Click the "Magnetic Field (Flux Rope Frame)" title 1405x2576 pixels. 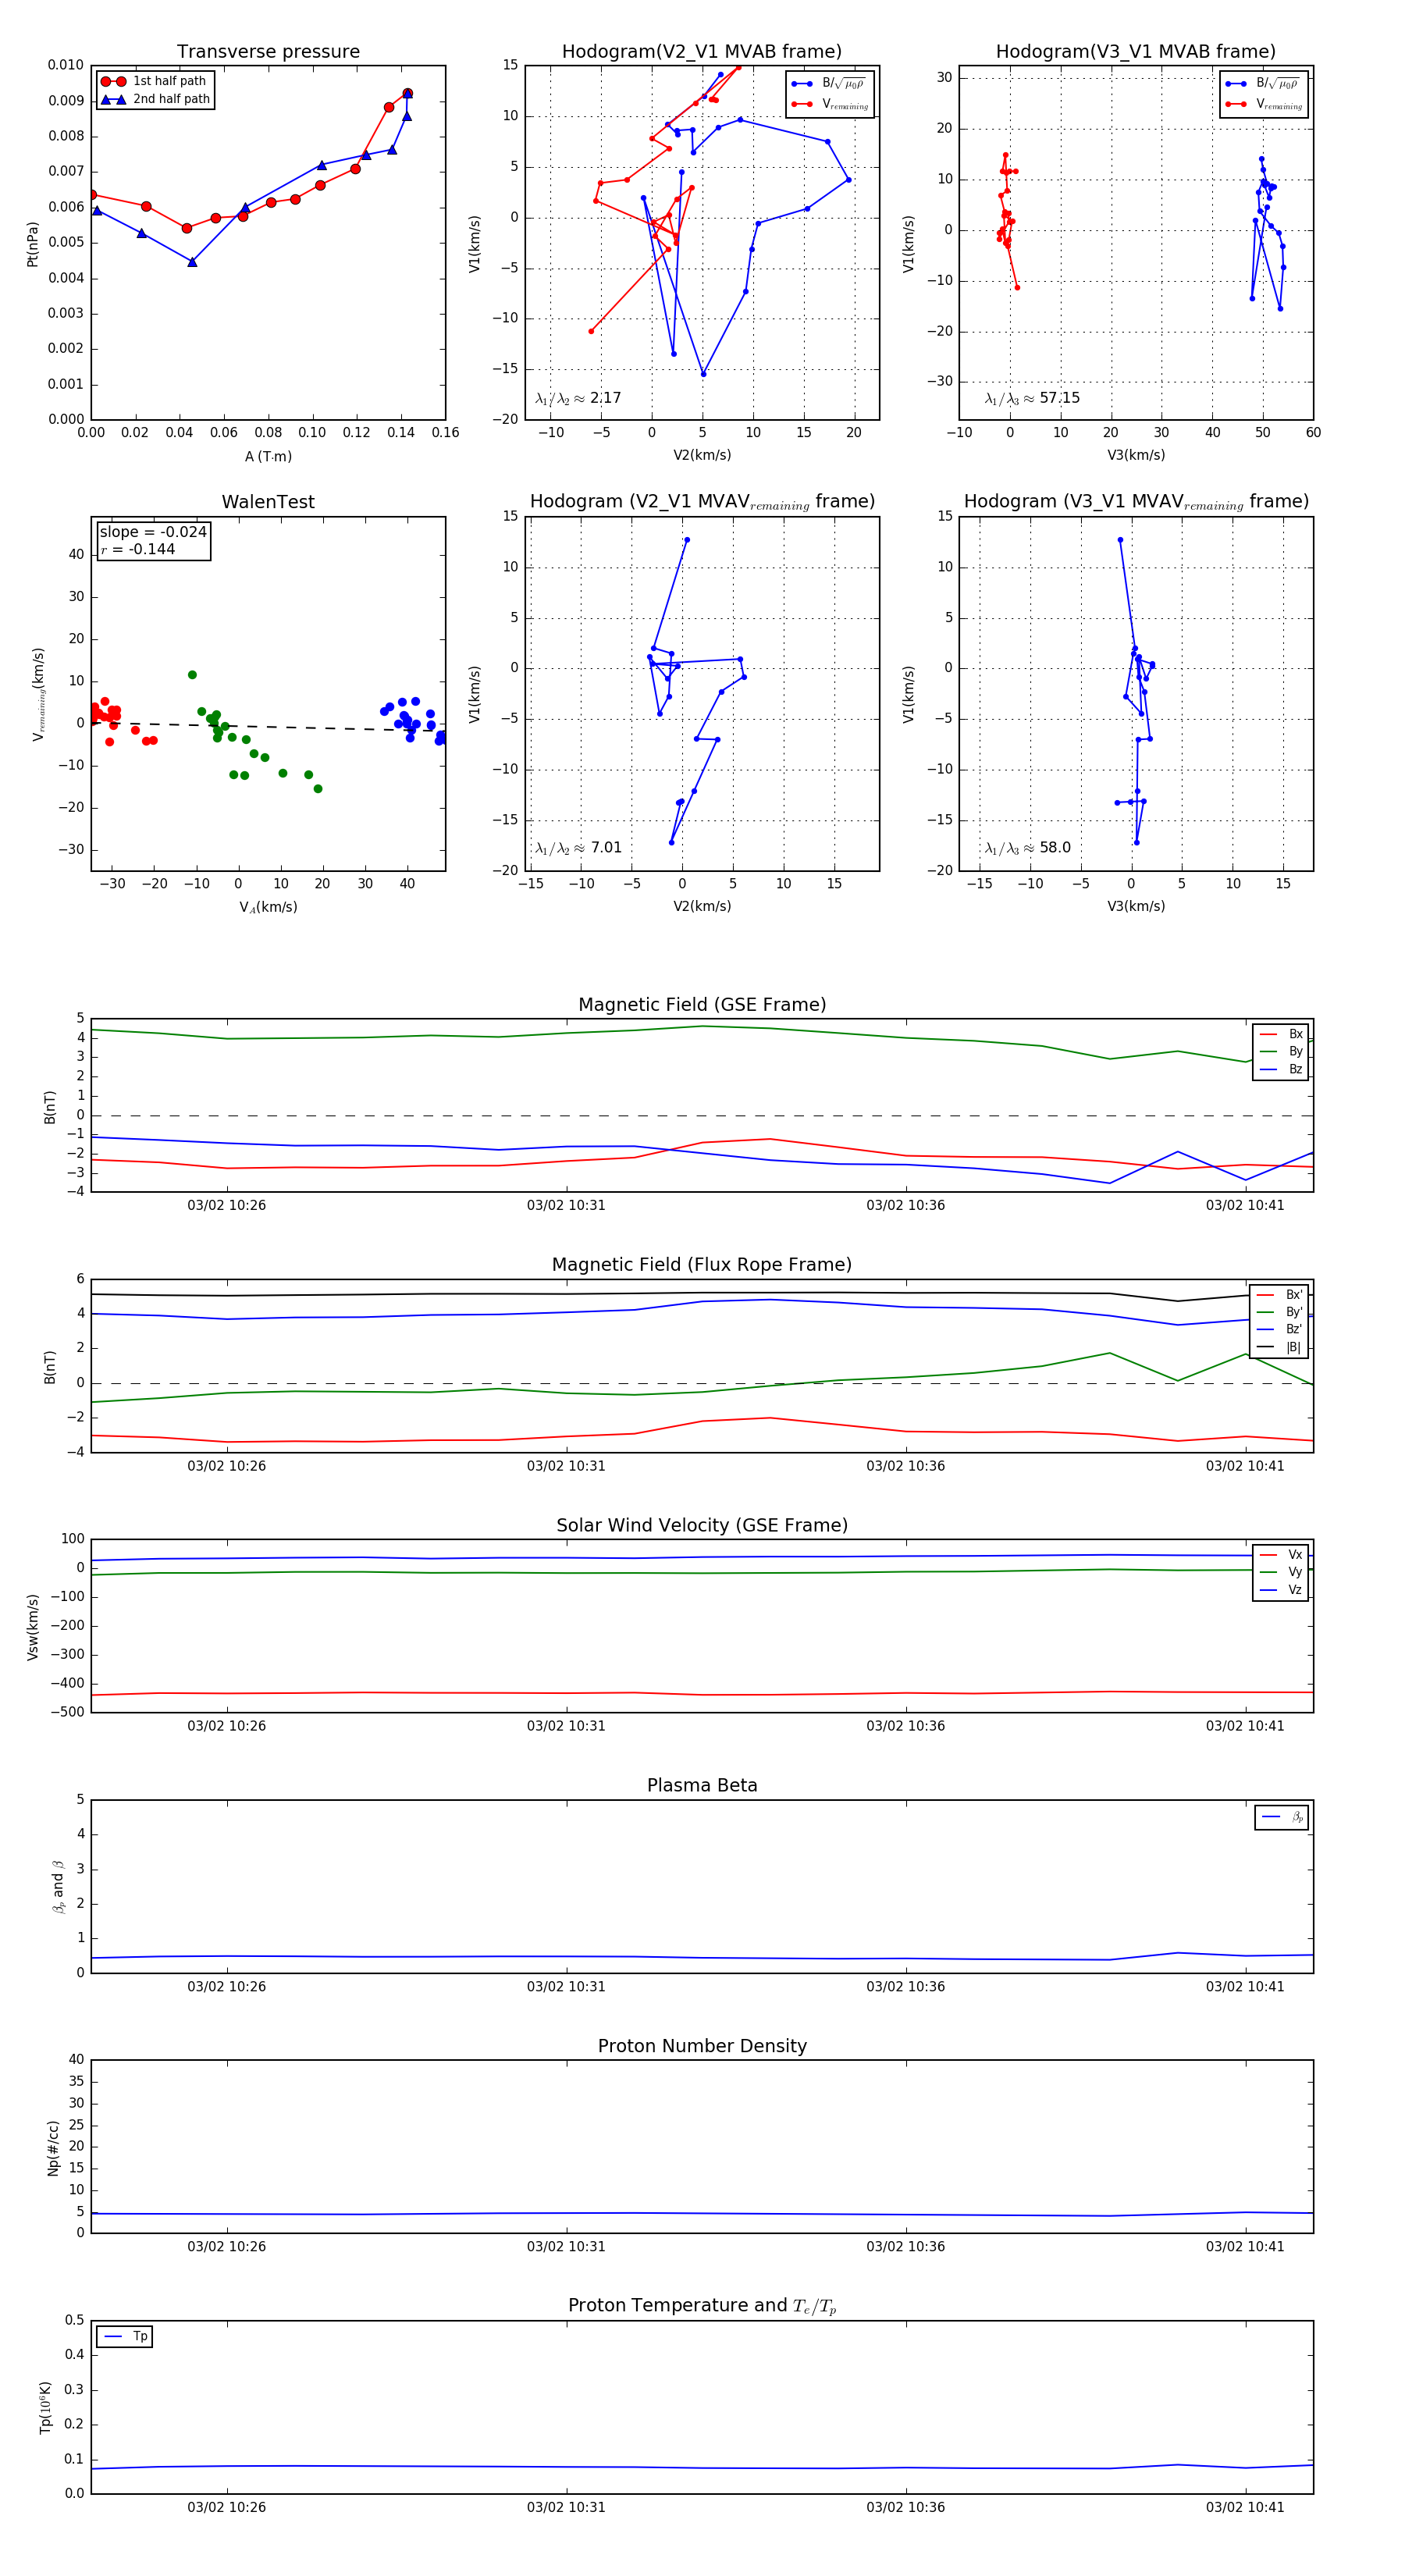702,1265
